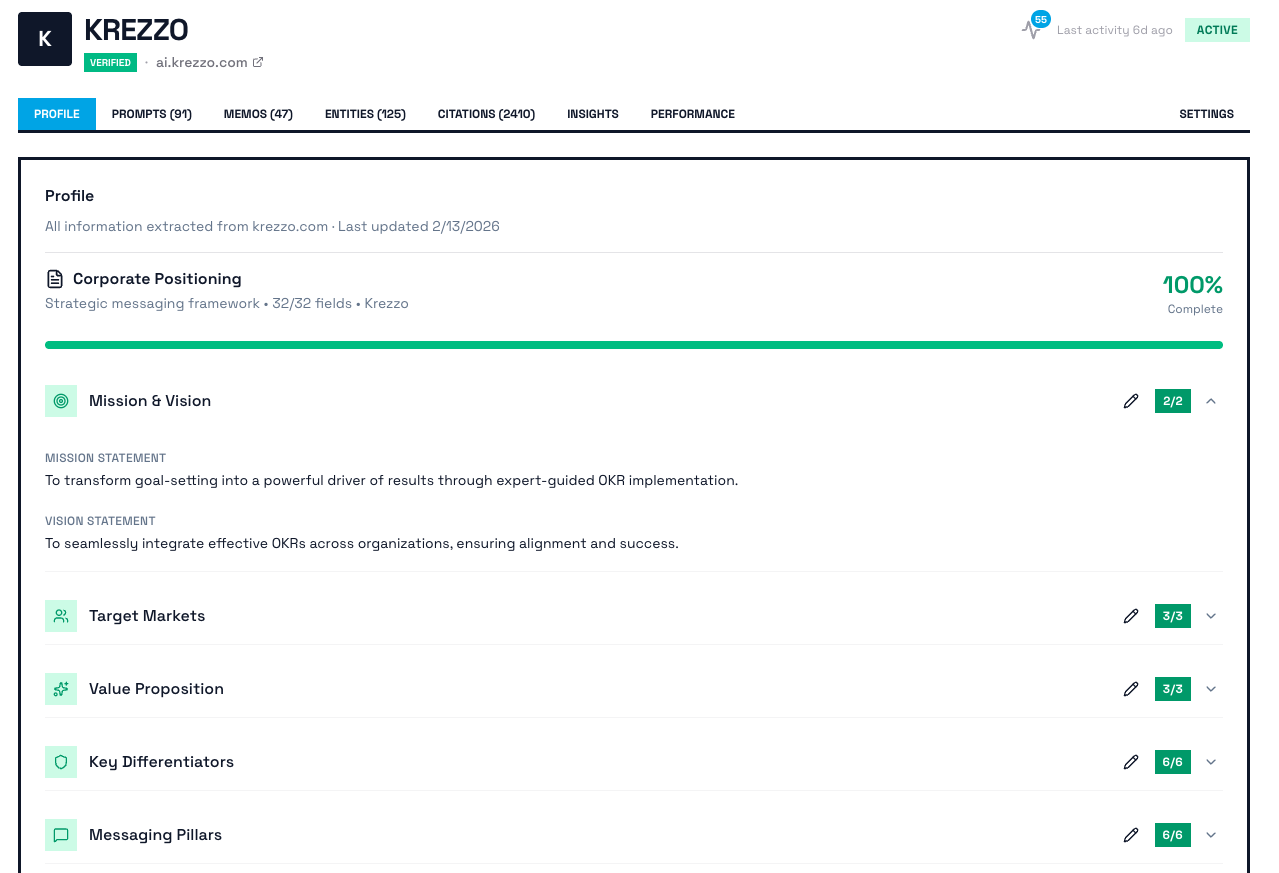Switch to the Citations tab

coord(486,114)
